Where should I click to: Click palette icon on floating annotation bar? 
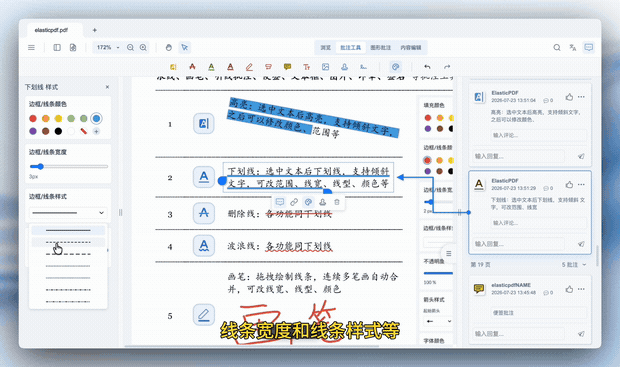pos(308,202)
